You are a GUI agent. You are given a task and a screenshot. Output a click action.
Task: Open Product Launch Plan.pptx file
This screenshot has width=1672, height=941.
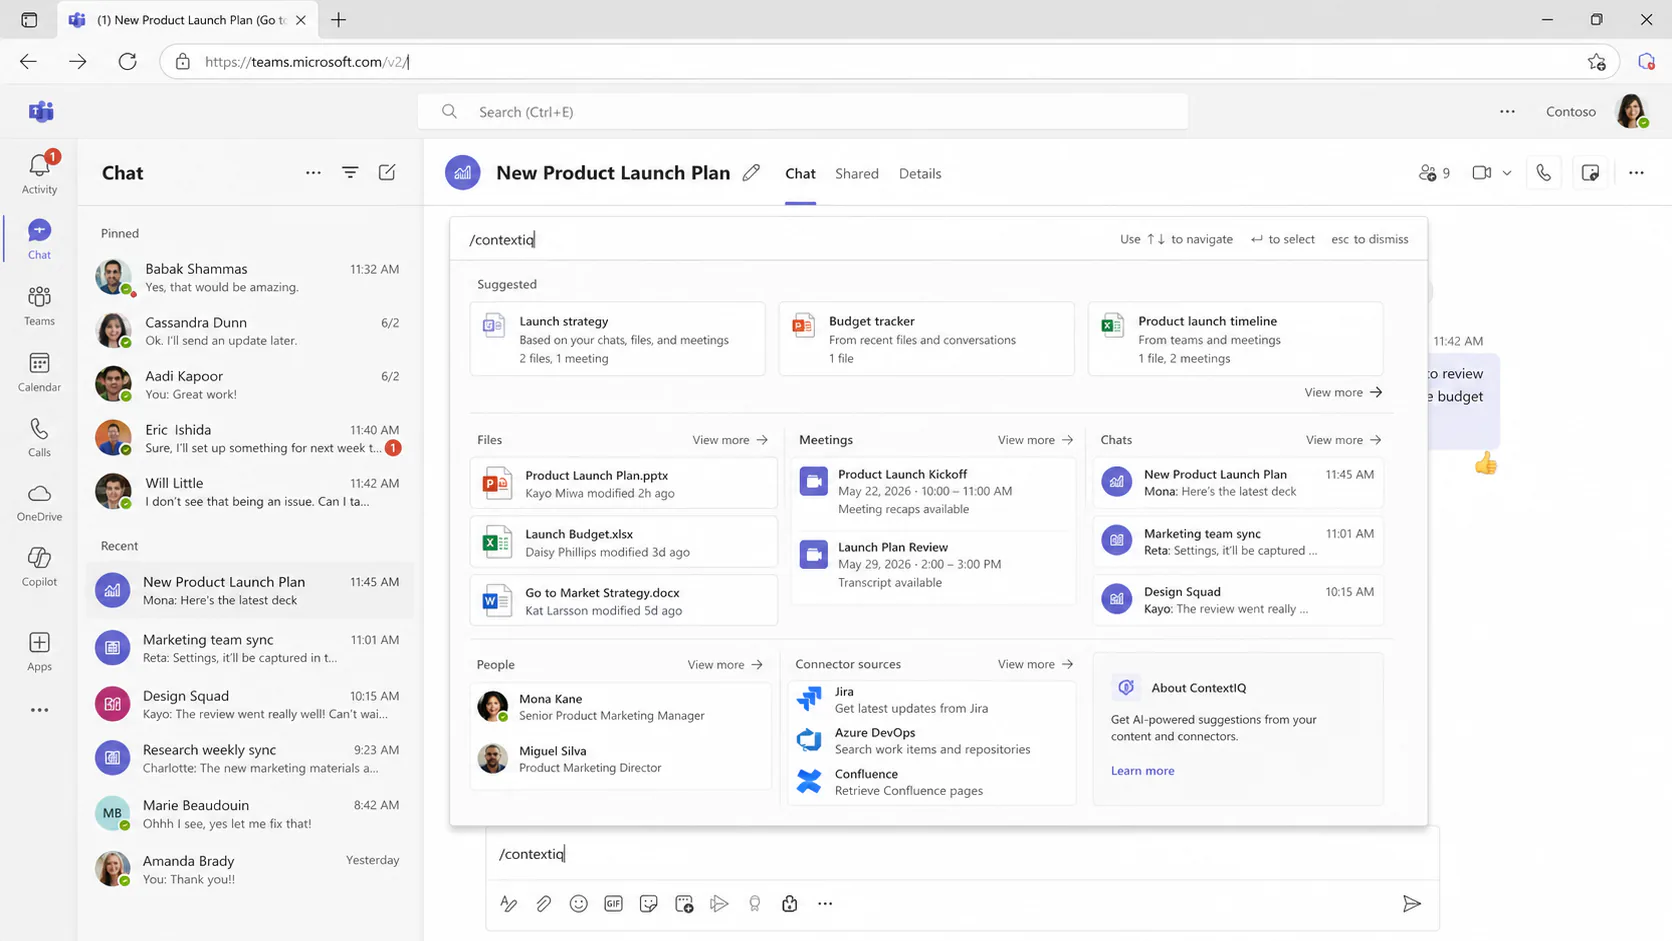click(x=623, y=484)
